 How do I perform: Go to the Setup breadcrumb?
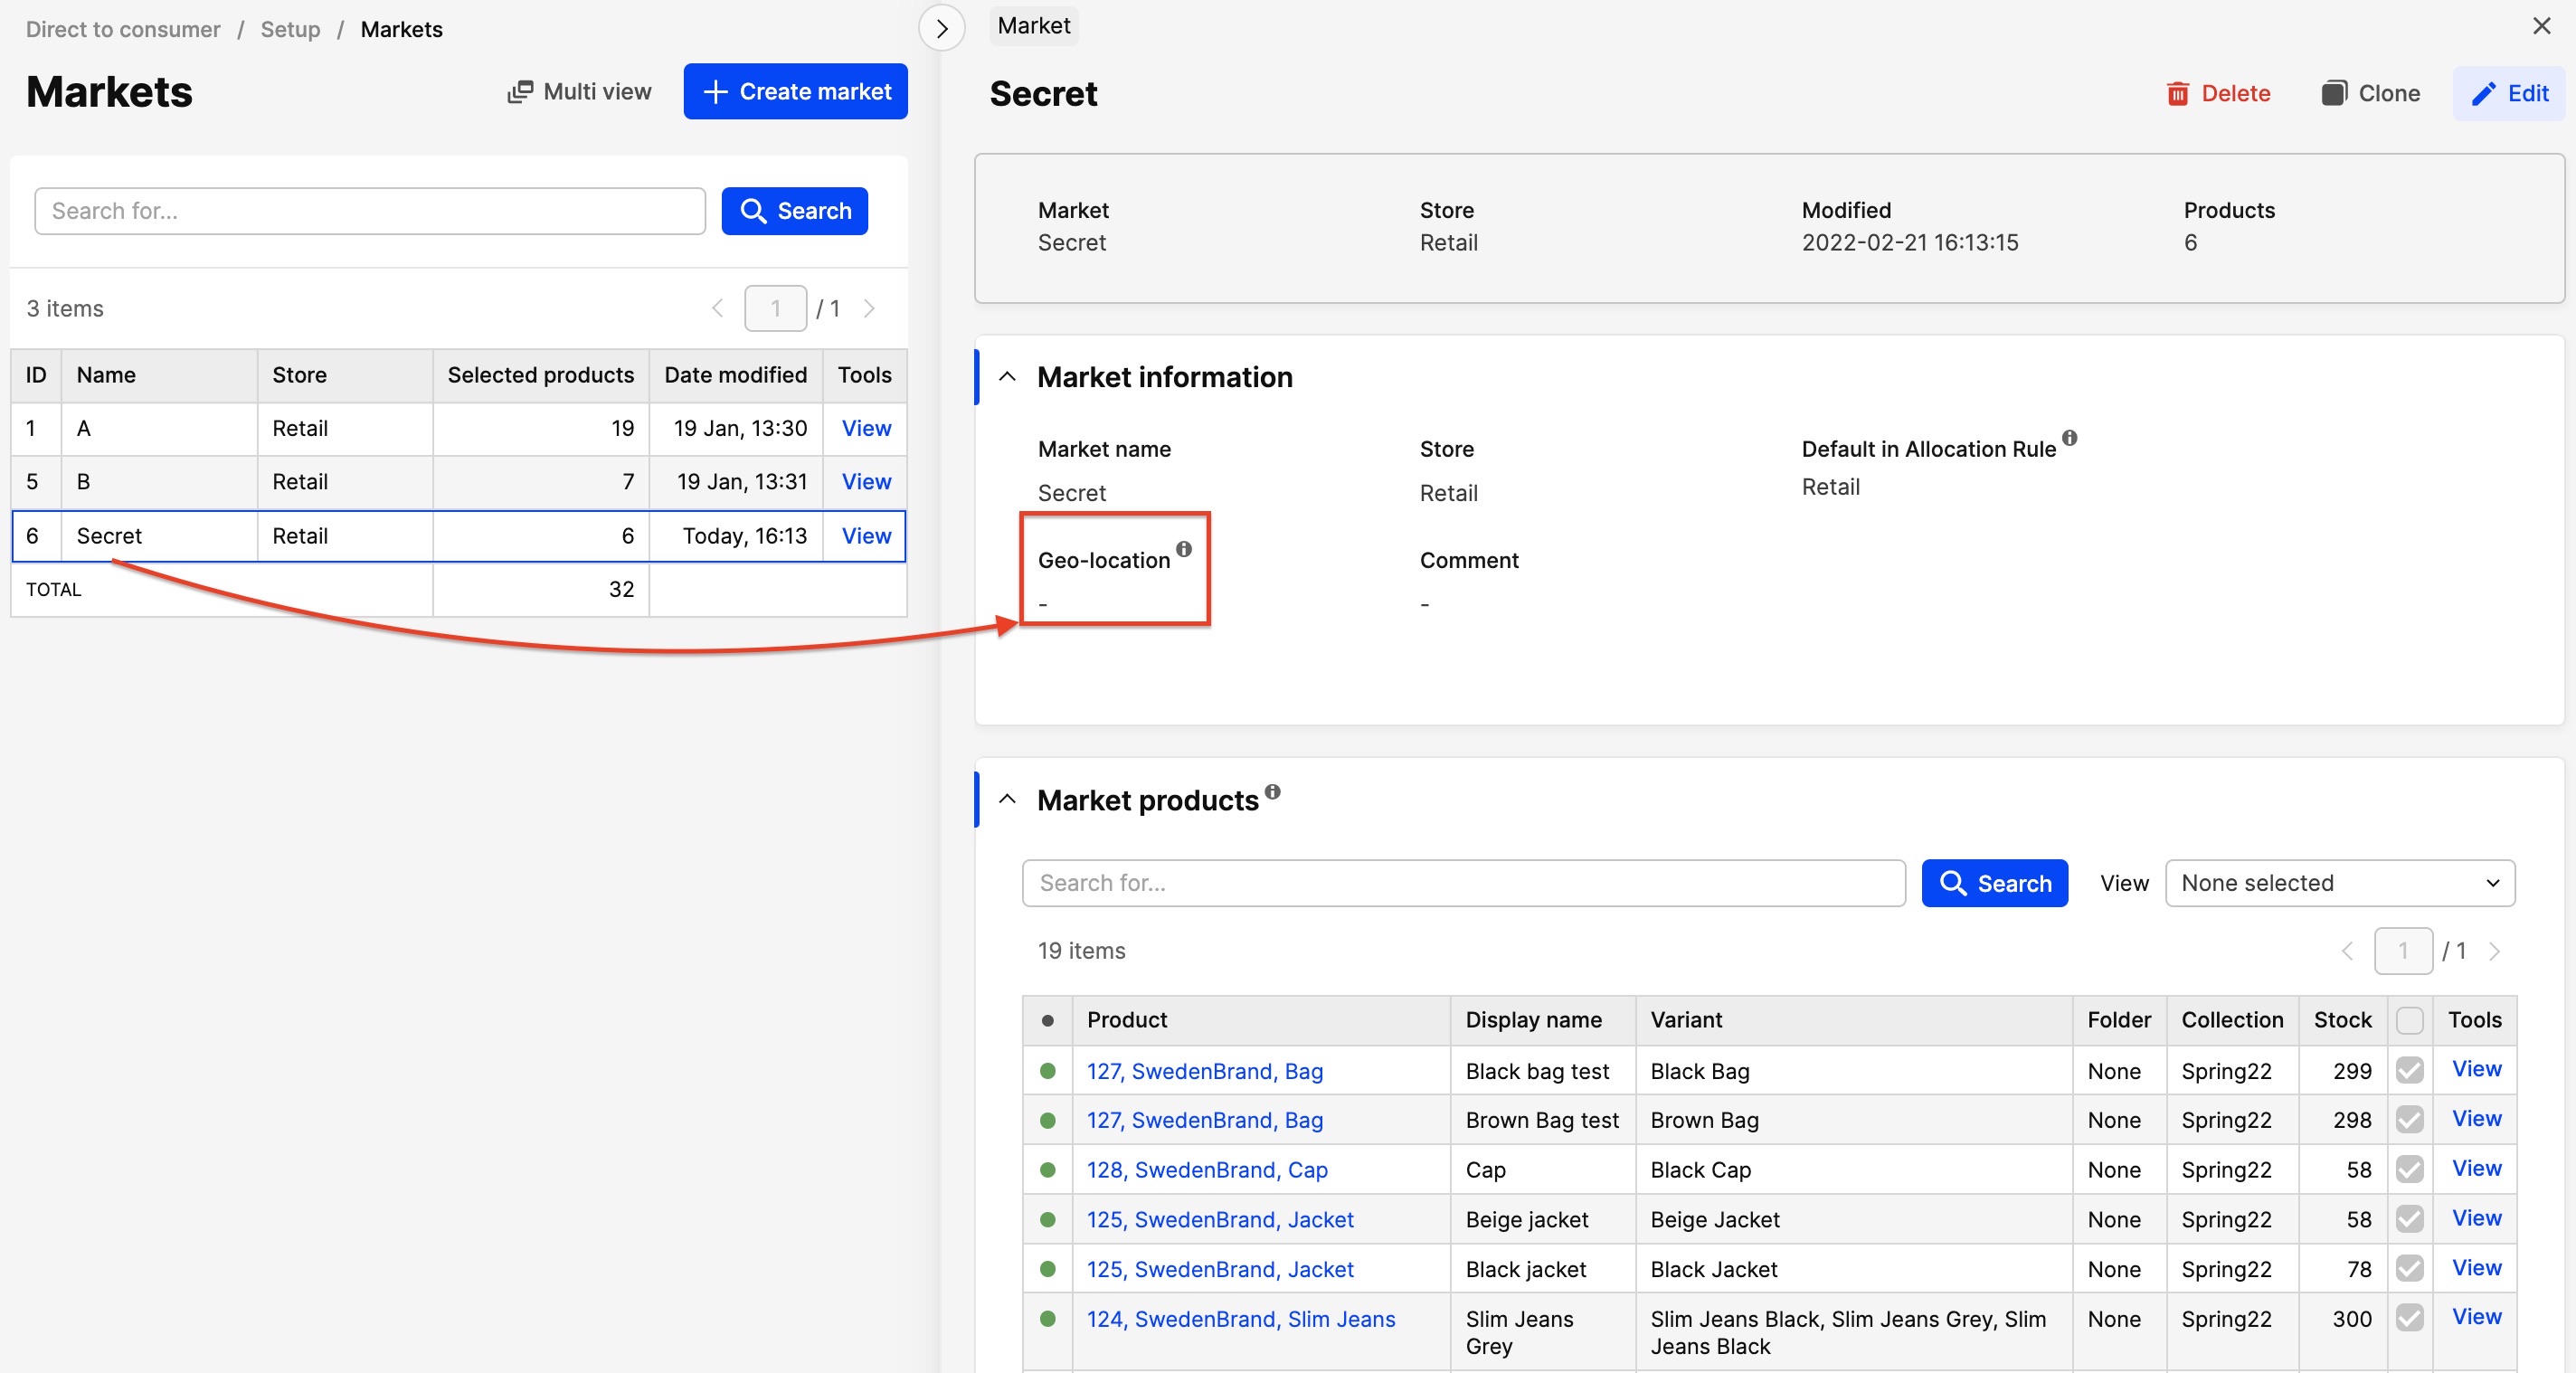pyautogui.click(x=290, y=29)
